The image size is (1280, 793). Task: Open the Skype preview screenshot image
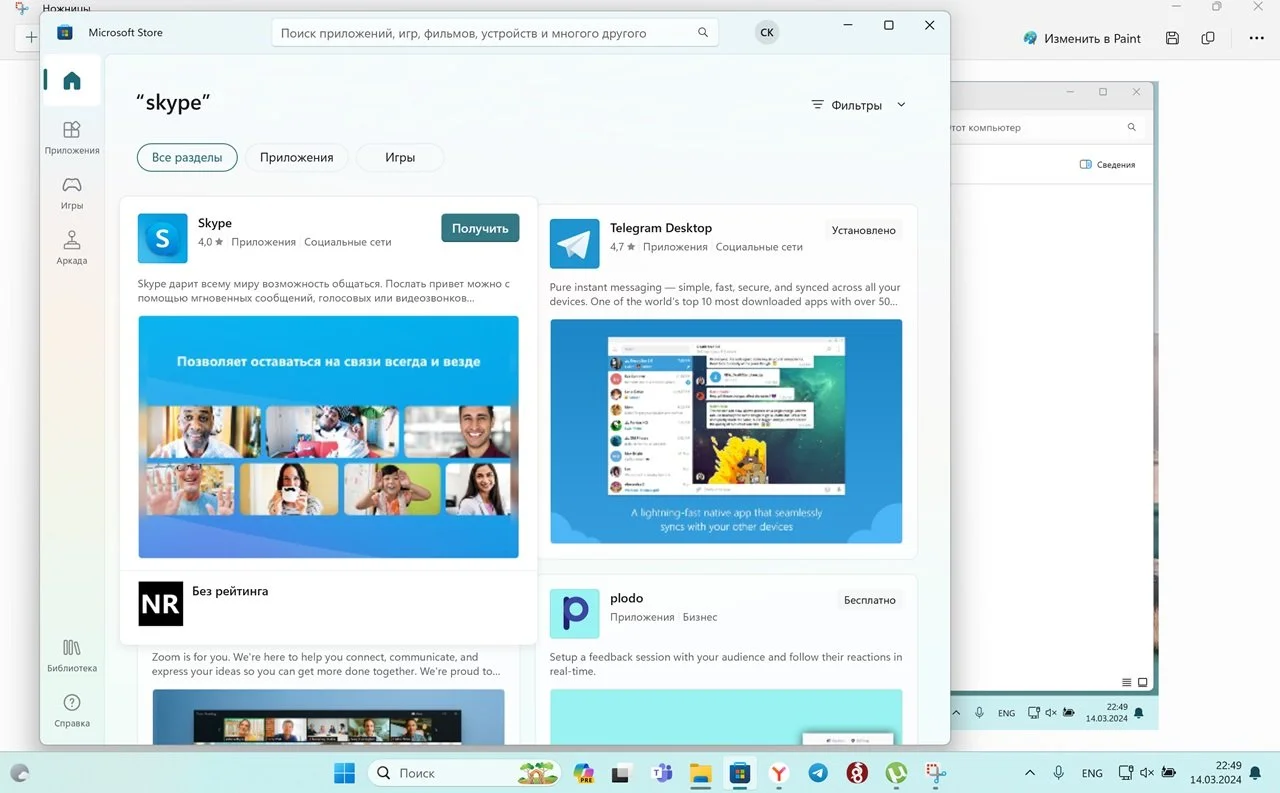pyautogui.click(x=328, y=437)
